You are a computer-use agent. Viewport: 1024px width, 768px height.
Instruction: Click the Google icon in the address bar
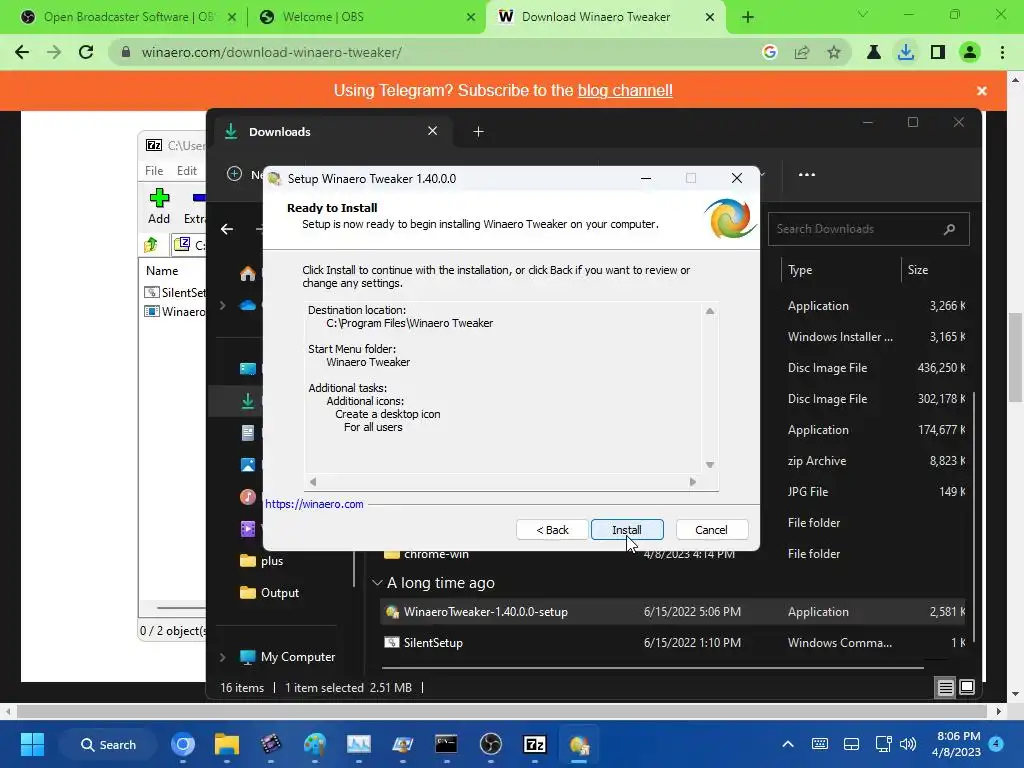click(x=770, y=52)
